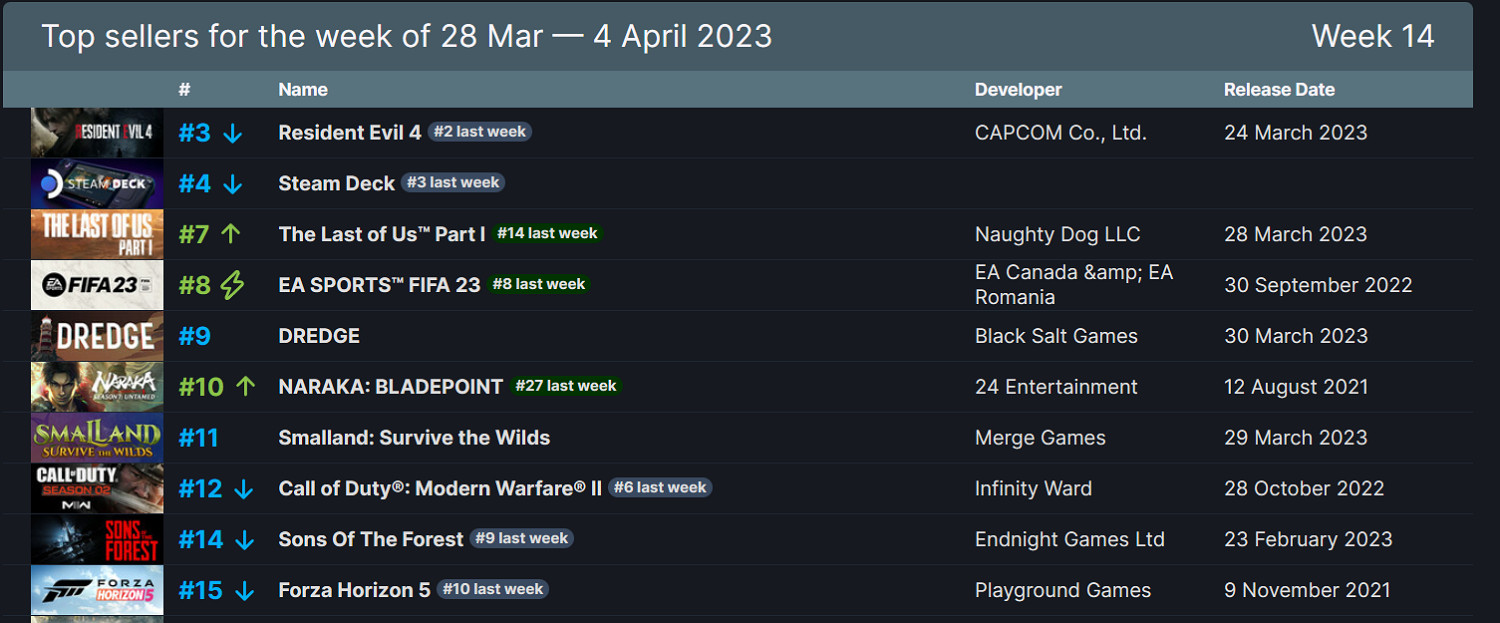
Task: Click the Resident Evil 4 game thumbnail
Action: coord(97,133)
